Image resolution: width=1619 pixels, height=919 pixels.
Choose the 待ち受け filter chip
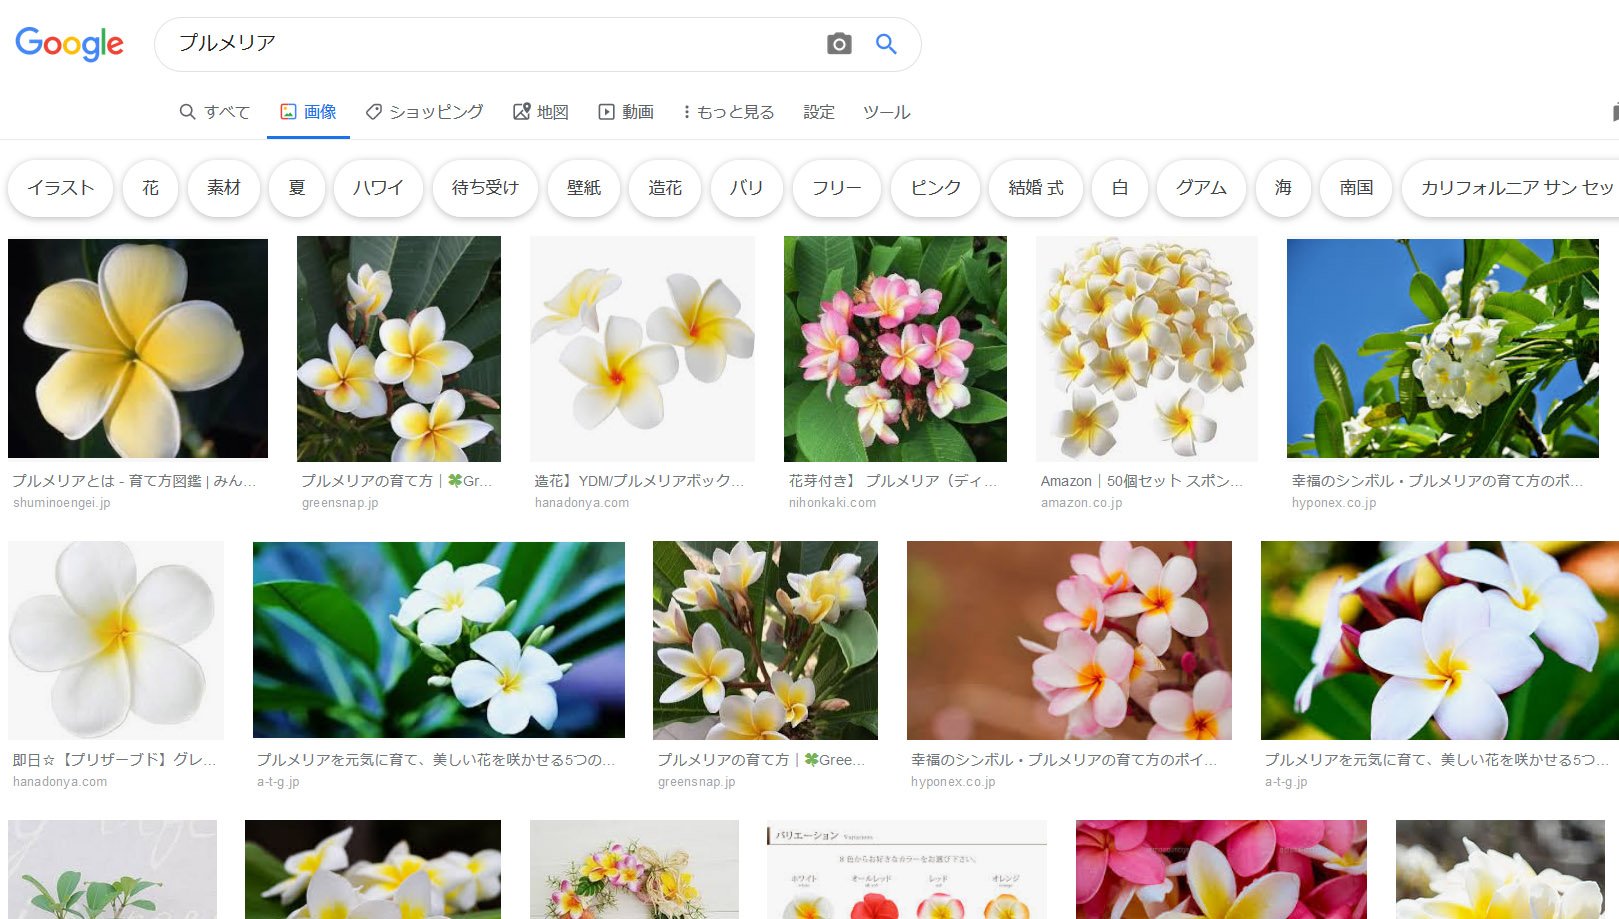tap(485, 188)
